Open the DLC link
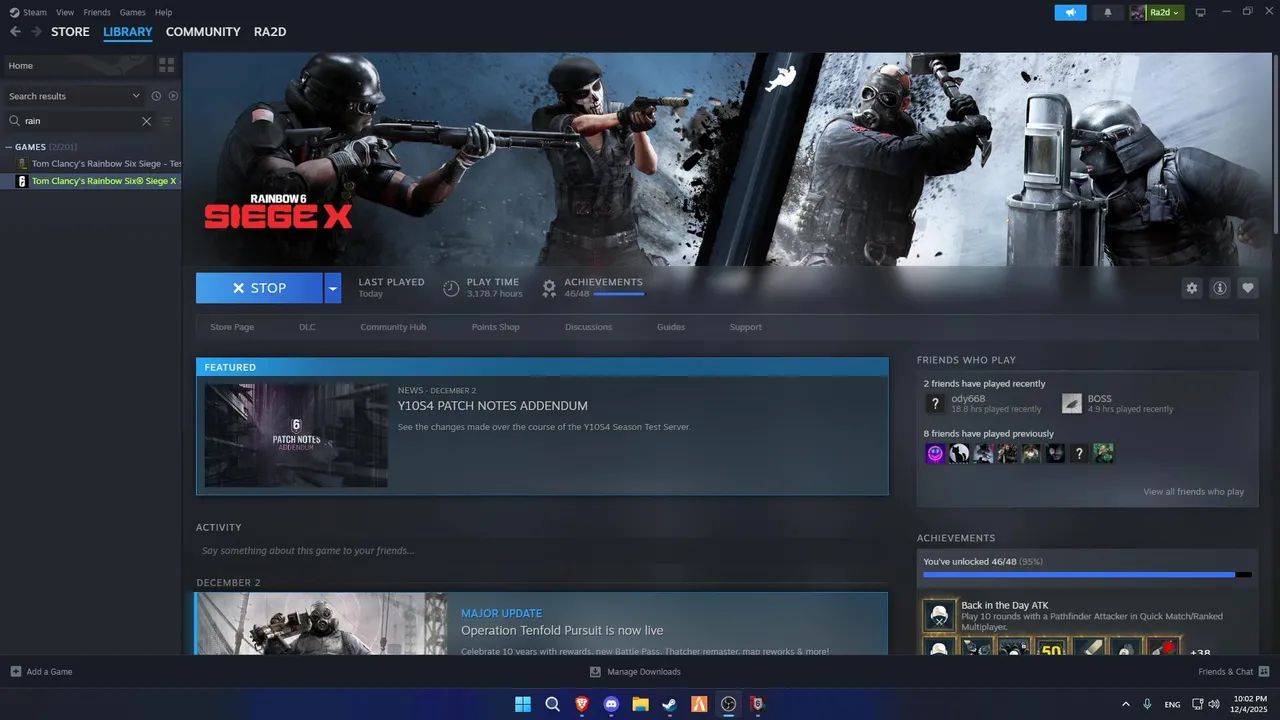 pyautogui.click(x=307, y=327)
